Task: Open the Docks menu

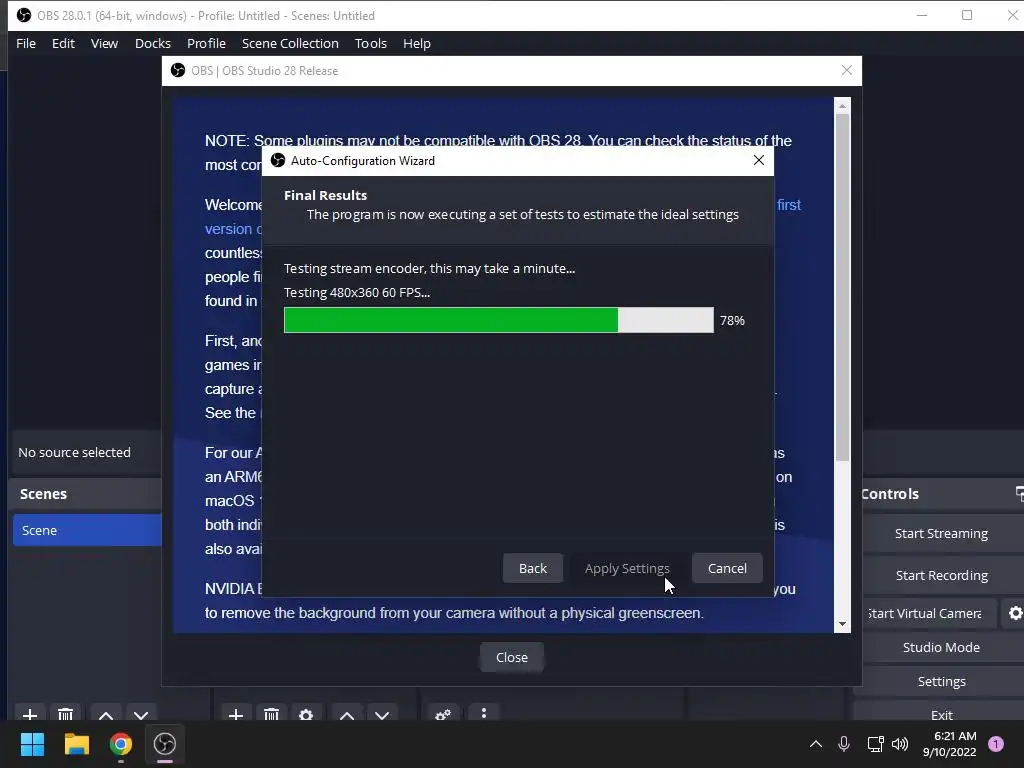Action: click(x=153, y=43)
